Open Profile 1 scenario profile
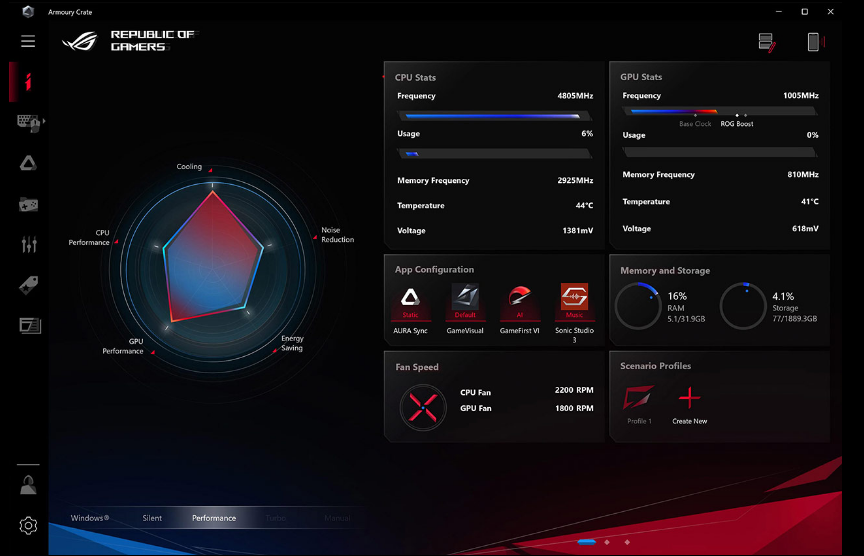Screen dimensions: 864x556 [x=639, y=399]
